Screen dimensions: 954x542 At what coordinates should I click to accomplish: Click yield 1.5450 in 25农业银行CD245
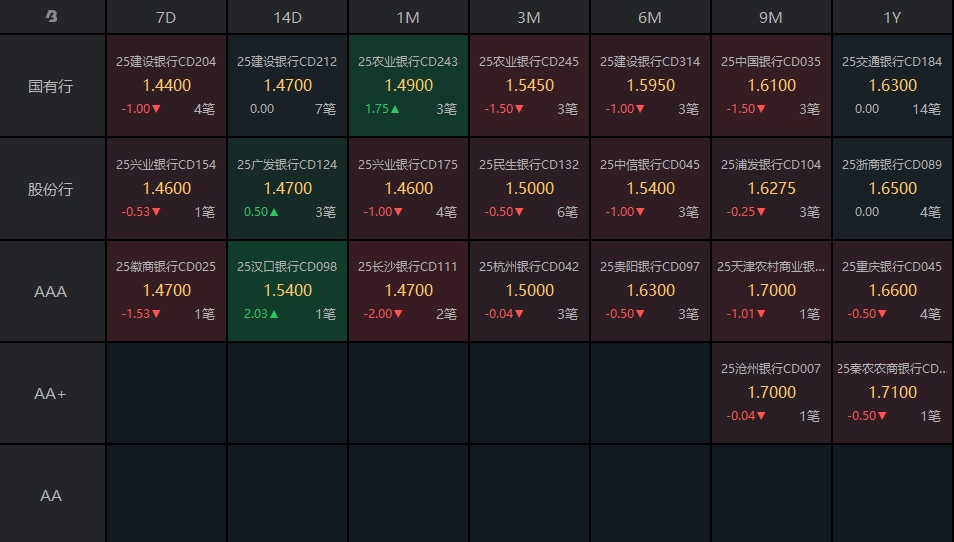(530, 85)
